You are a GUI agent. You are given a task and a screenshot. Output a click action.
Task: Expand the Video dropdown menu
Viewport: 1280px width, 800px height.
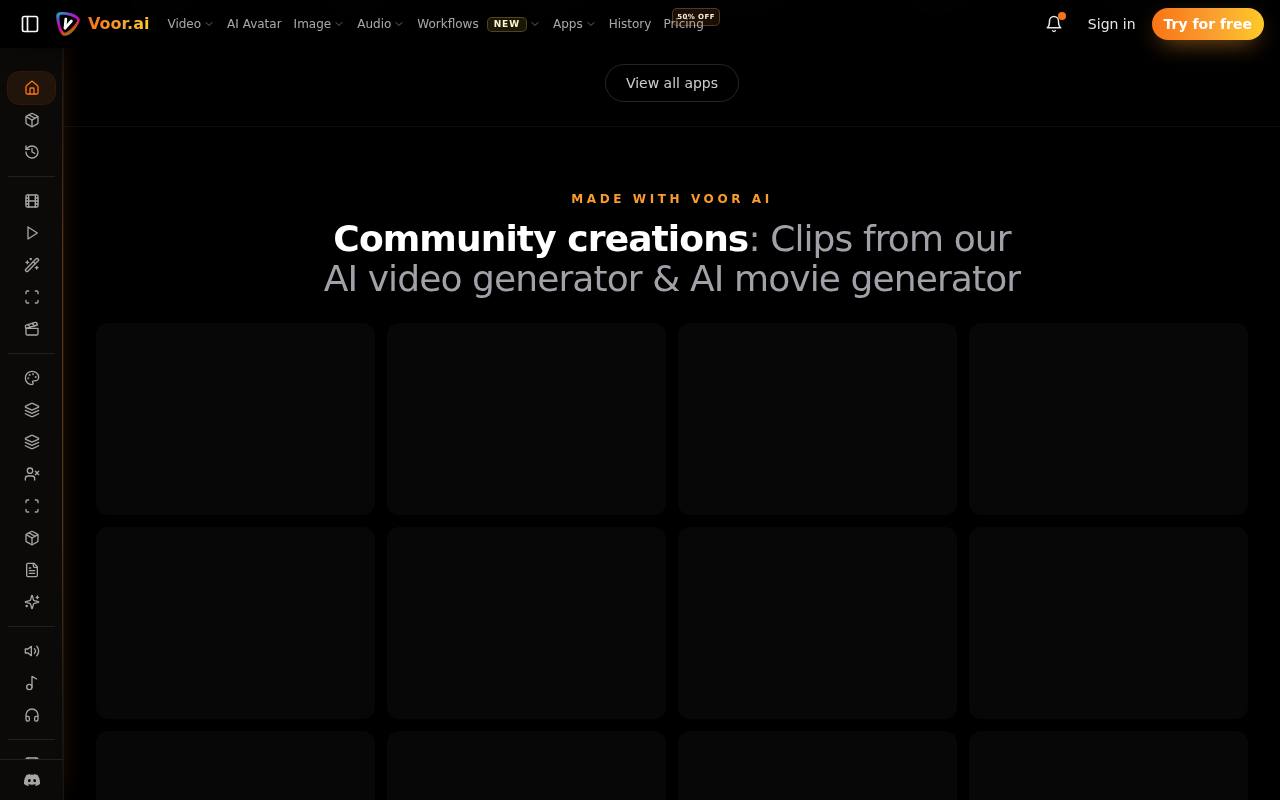click(x=190, y=24)
